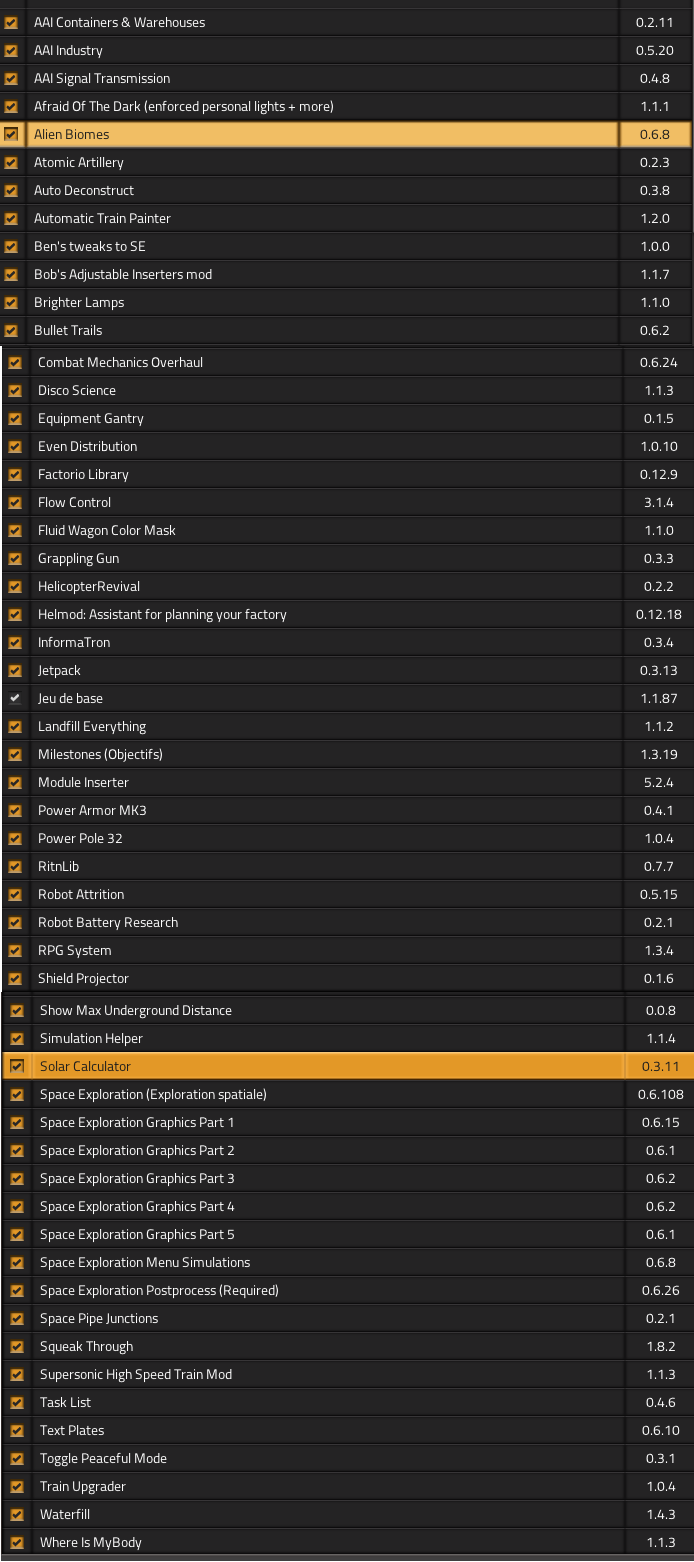Select the Grappling Gun mod
This screenshot has height=1562, width=694.
(325, 558)
